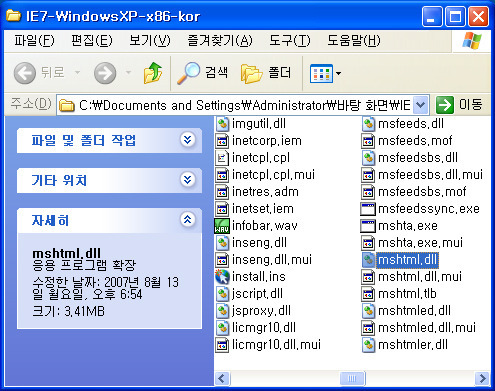Select the infobar.wav sound icon

pyautogui.click(x=222, y=226)
